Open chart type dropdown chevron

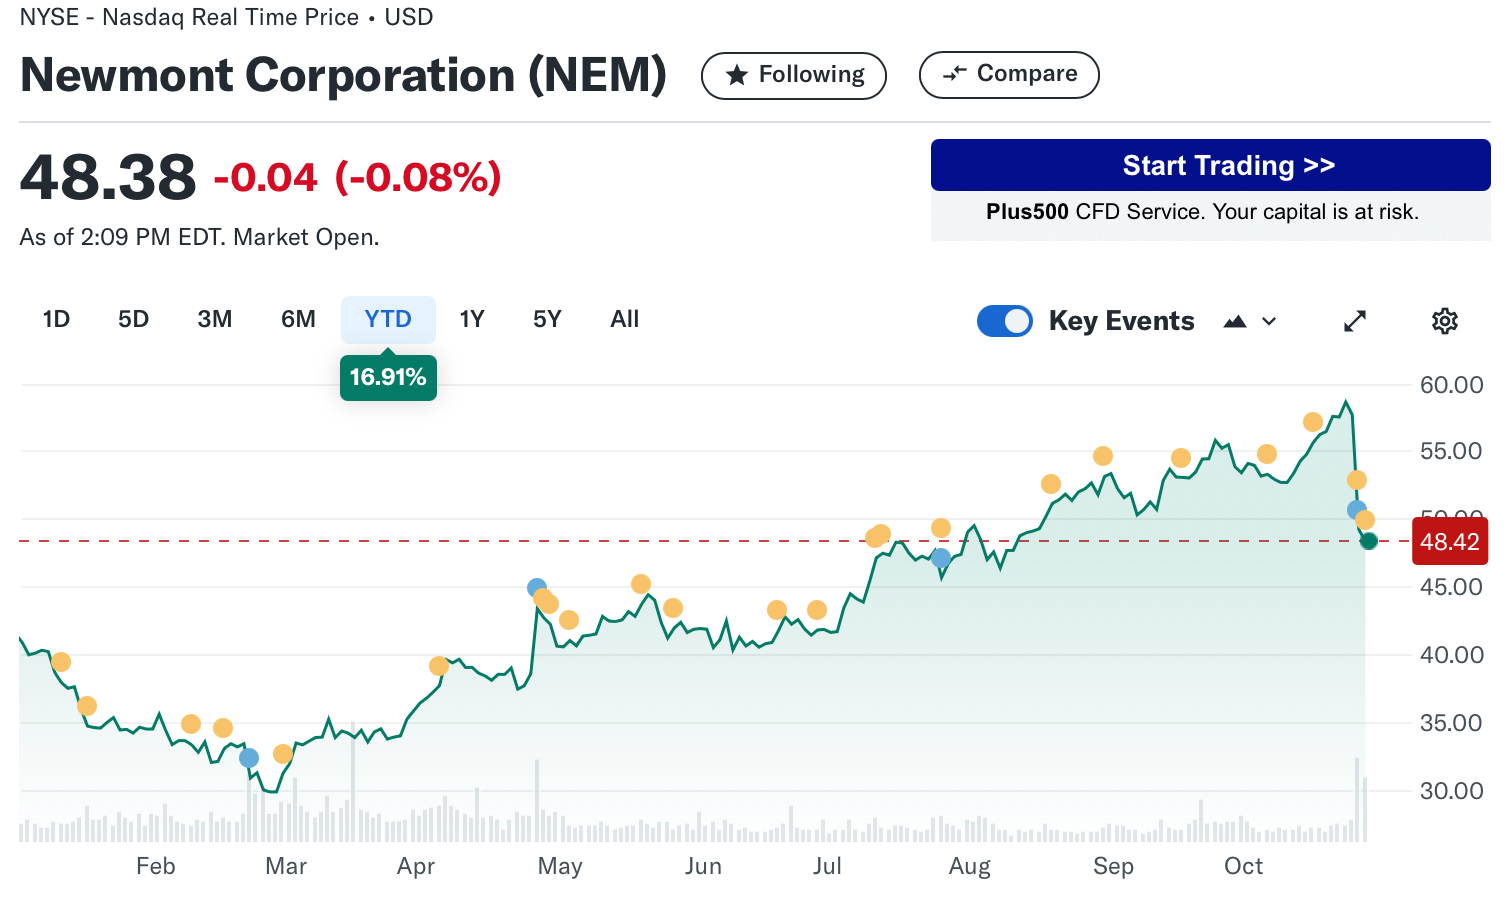pyautogui.click(x=1269, y=321)
